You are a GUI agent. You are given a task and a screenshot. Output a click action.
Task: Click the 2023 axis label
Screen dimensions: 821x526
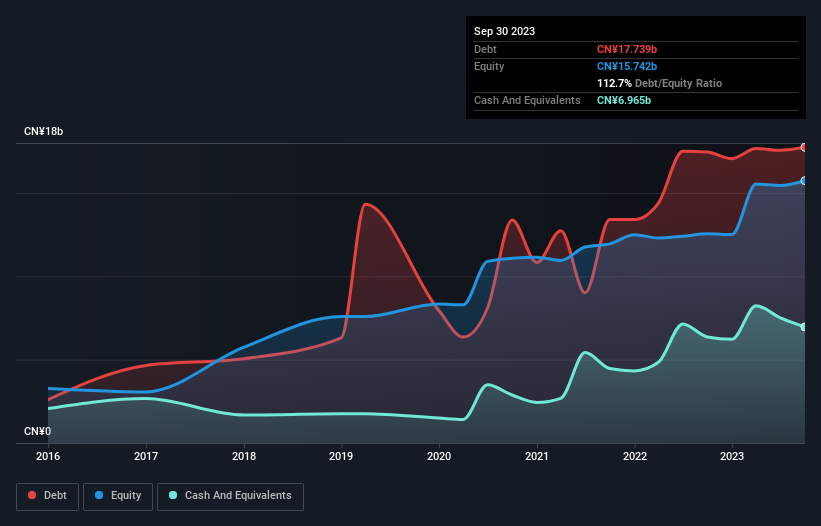[732, 456]
